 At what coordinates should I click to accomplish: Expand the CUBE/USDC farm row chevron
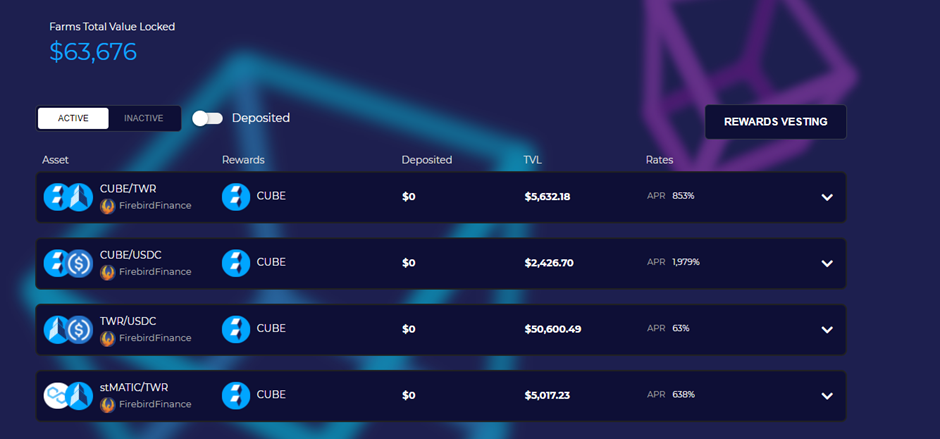coord(827,263)
